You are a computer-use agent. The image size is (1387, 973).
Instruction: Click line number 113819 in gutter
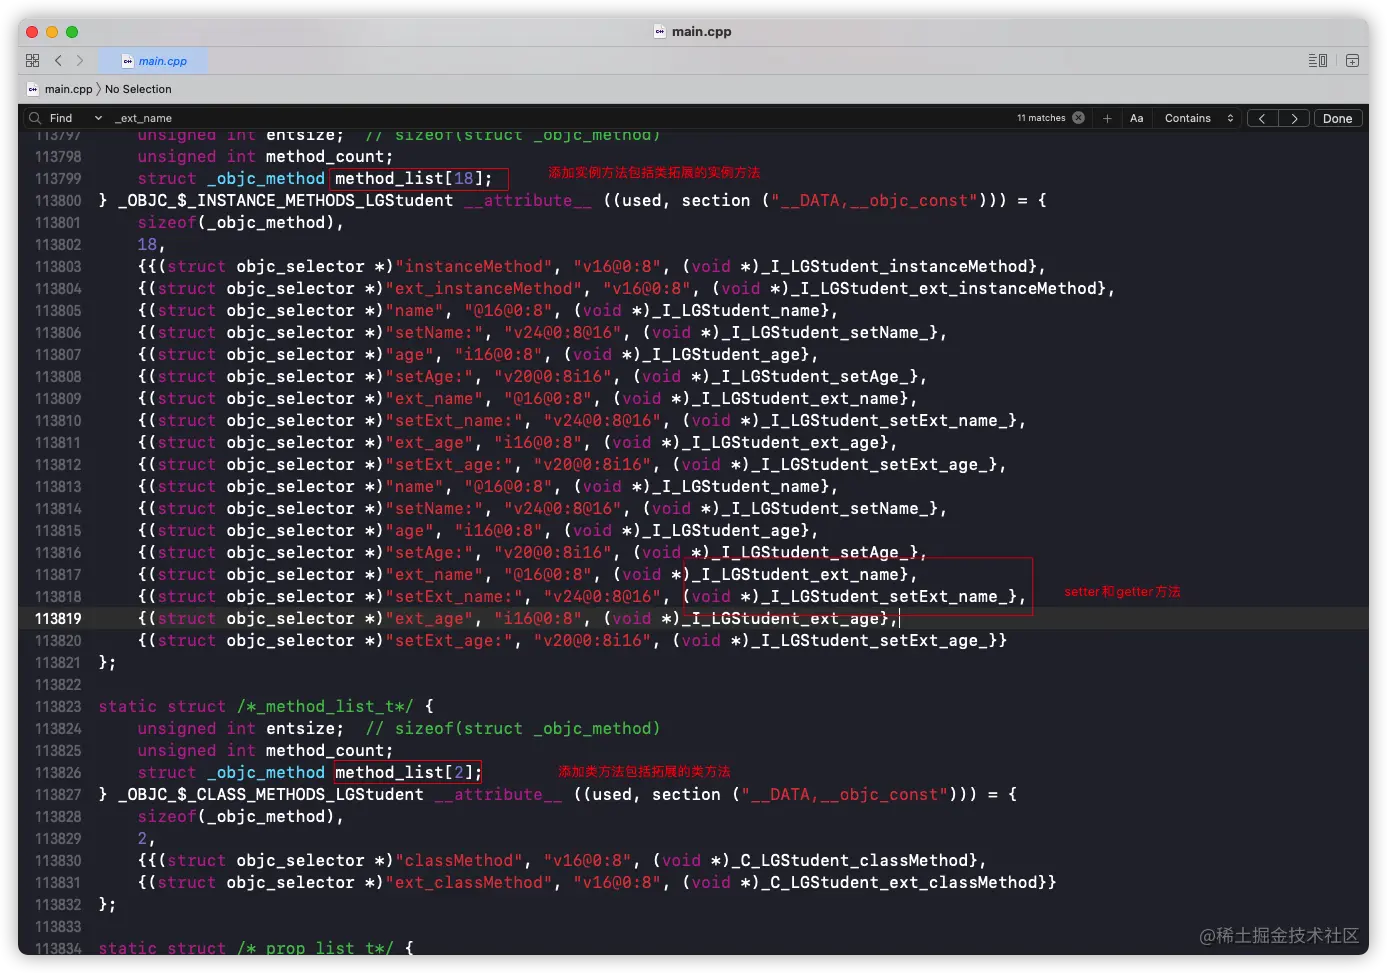[x=58, y=619]
